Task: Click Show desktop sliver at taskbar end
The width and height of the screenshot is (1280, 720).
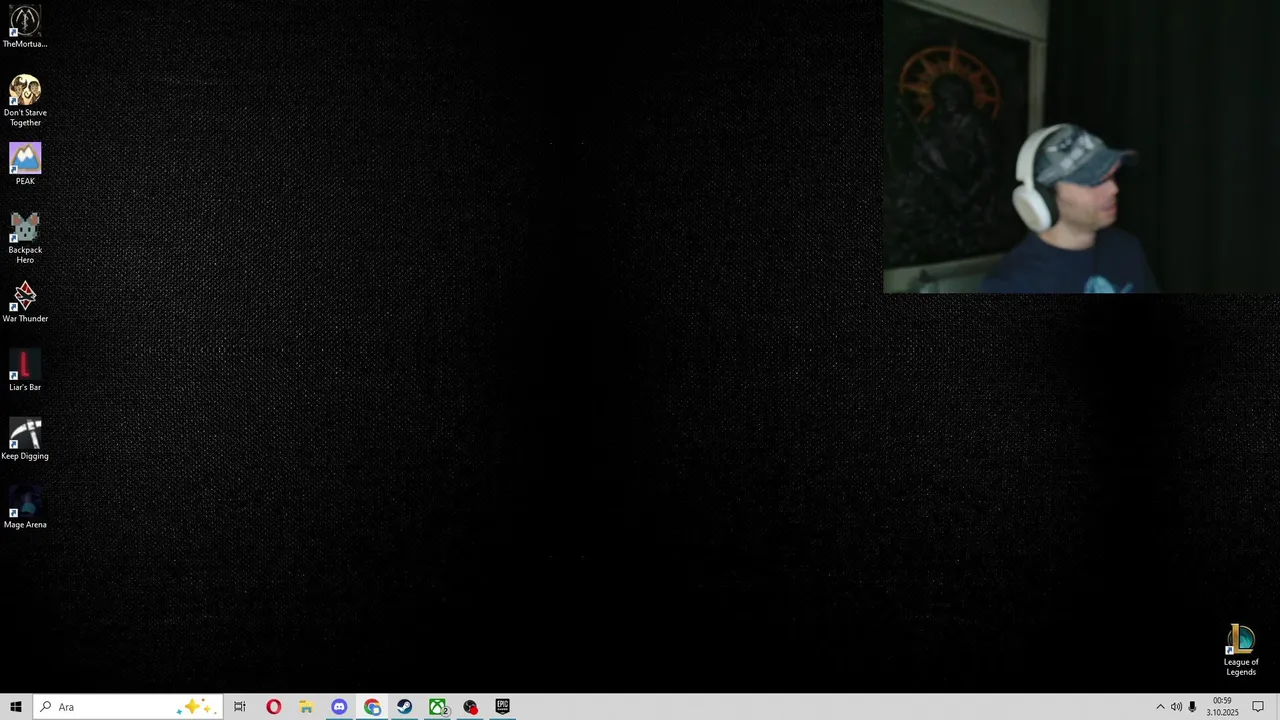Action: (x=1277, y=707)
